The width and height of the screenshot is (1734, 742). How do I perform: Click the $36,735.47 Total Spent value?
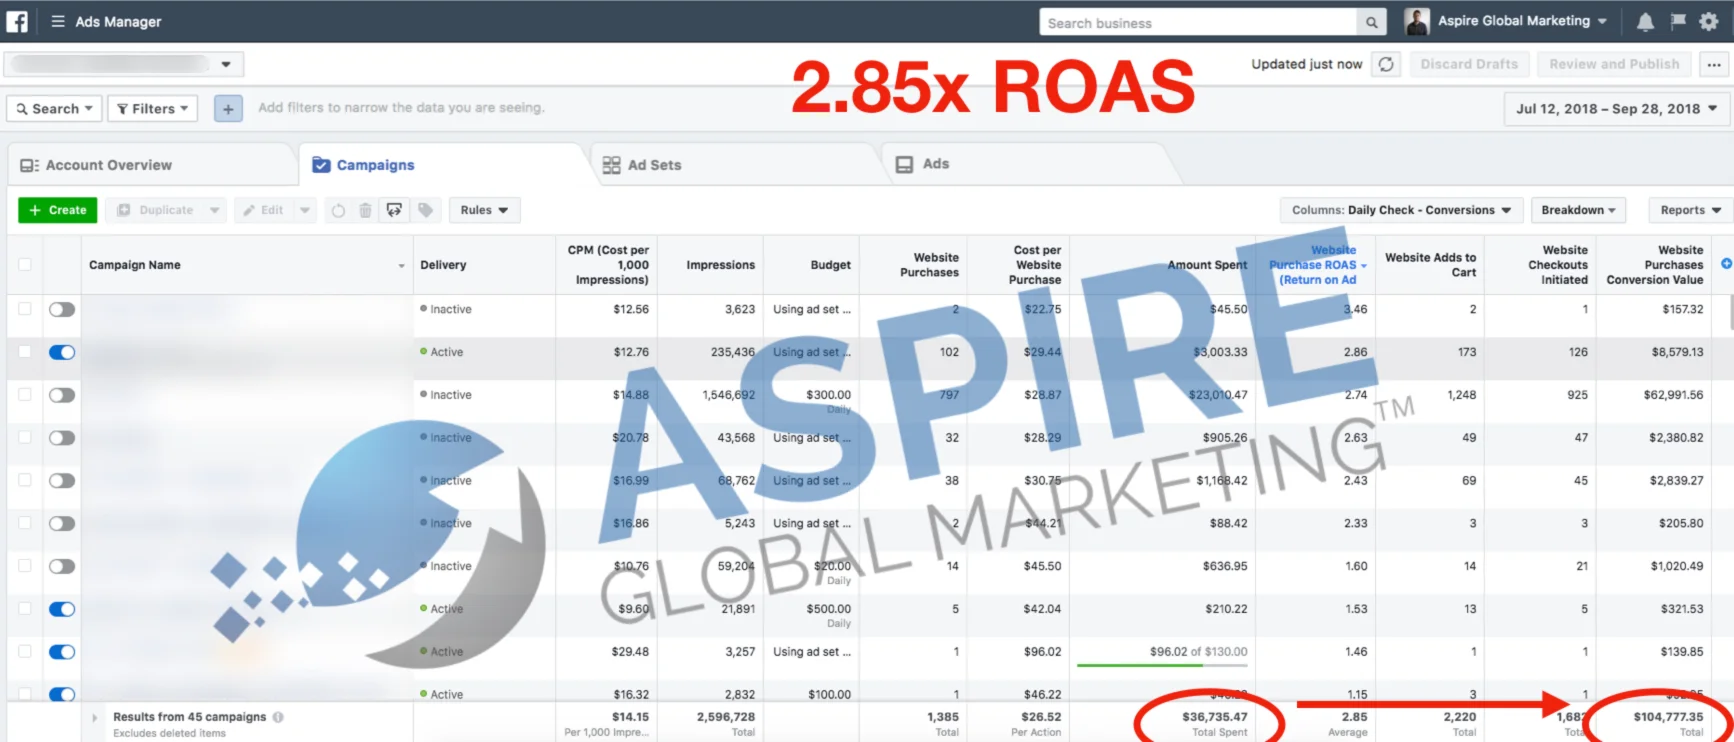tap(1215, 717)
